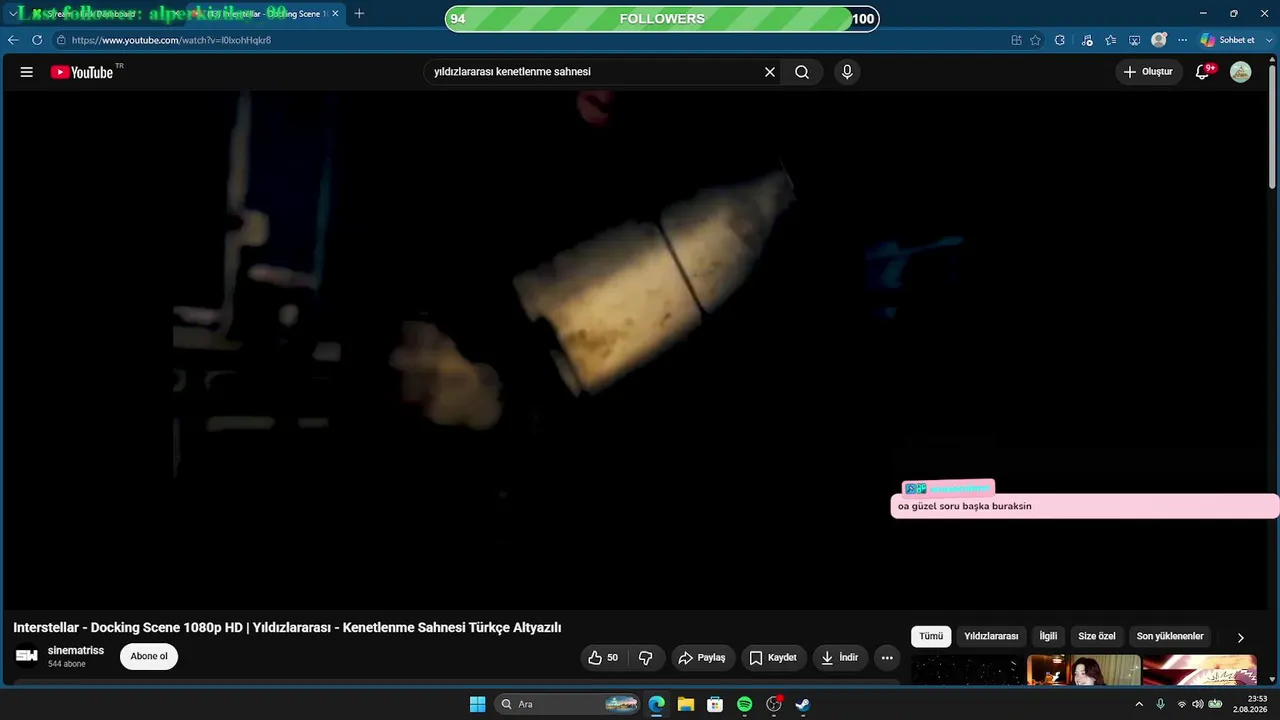
Task: Subscribe with the Abone ol button
Action: click(149, 656)
